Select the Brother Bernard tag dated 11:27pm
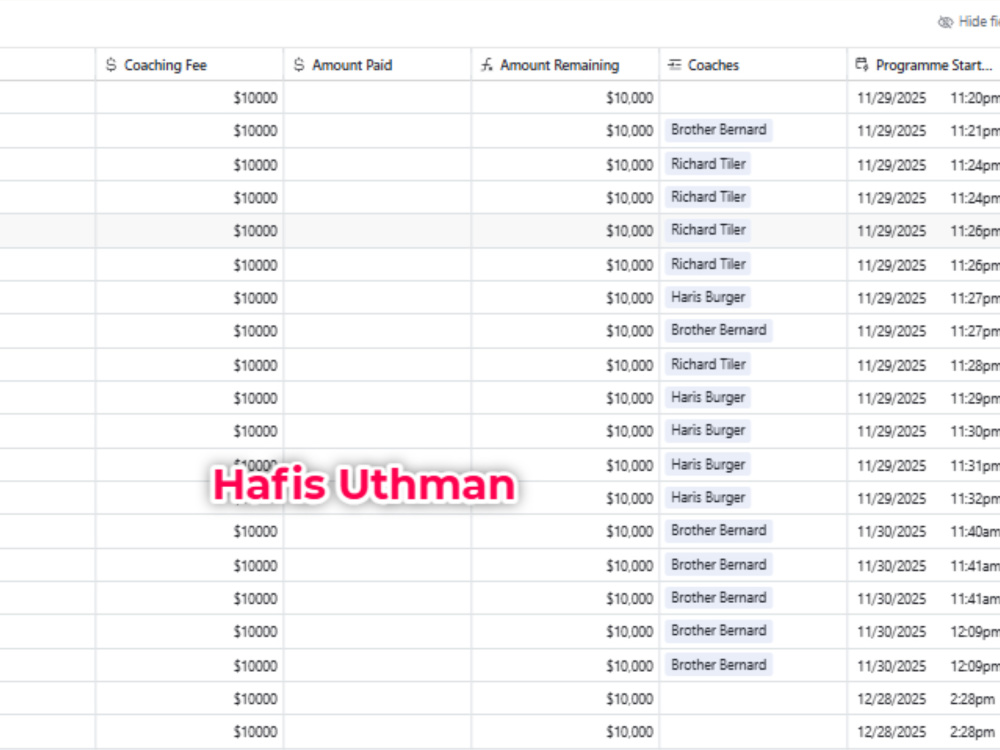The height and width of the screenshot is (750, 1000). [x=719, y=330]
